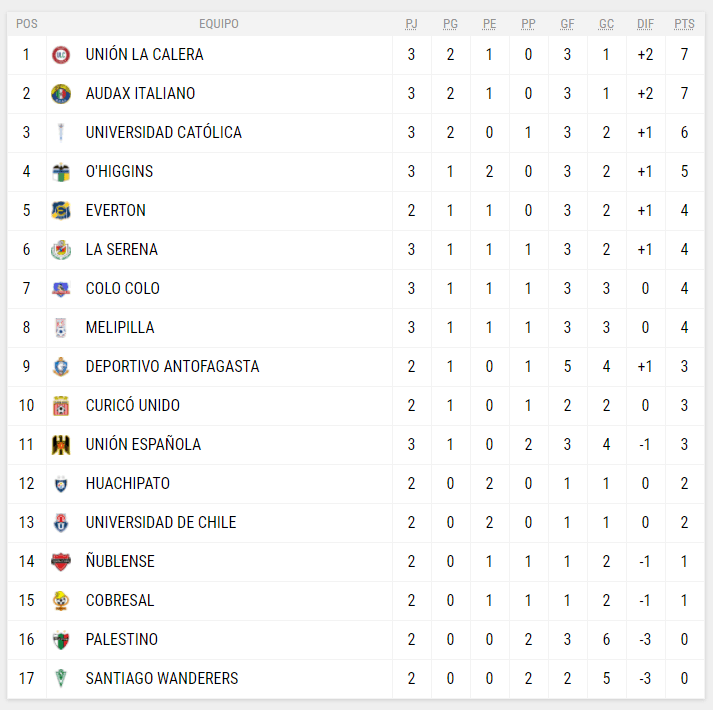Click the DIF column header
713x710 pixels.
pos(645,24)
